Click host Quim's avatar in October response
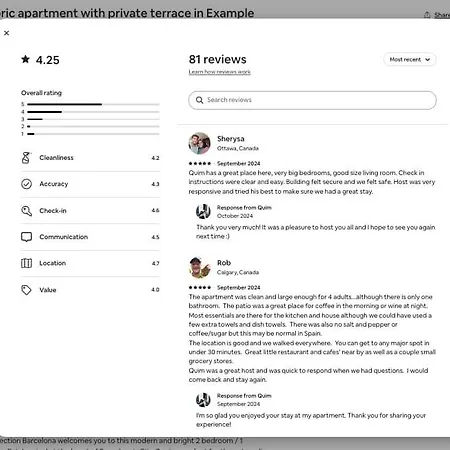This screenshot has height=450, width=450. point(203,211)
